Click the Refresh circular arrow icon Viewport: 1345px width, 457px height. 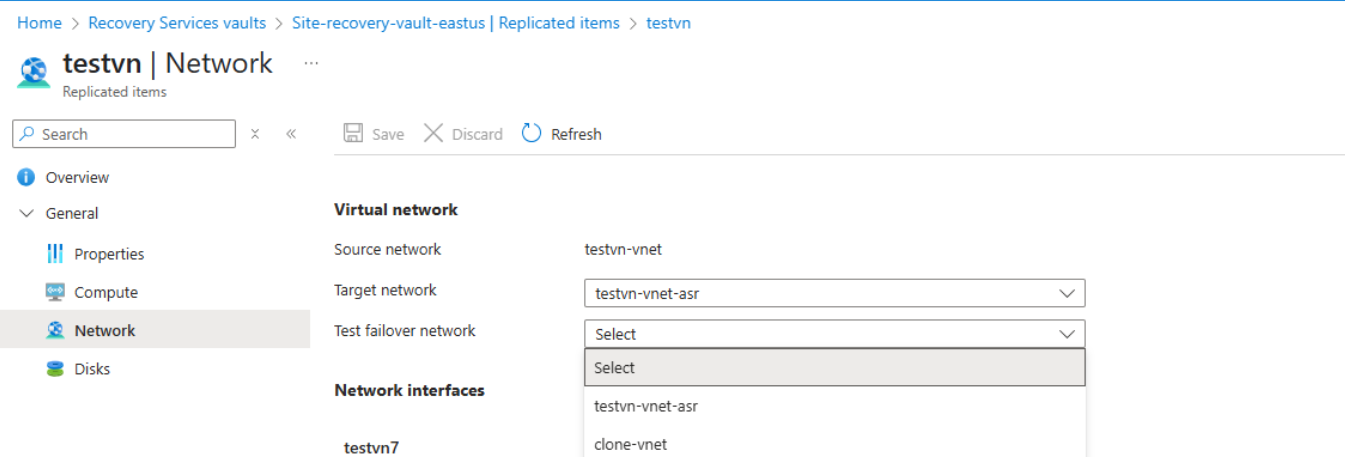(532, 133)
